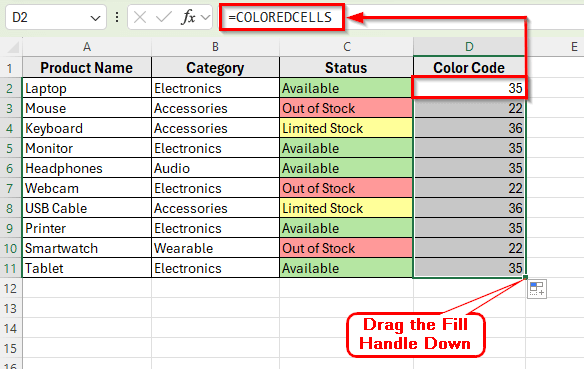Select Out of Stock cell in Smartwatch row
Viewport: 584px width, 369px height.
(x=346, y=248)
